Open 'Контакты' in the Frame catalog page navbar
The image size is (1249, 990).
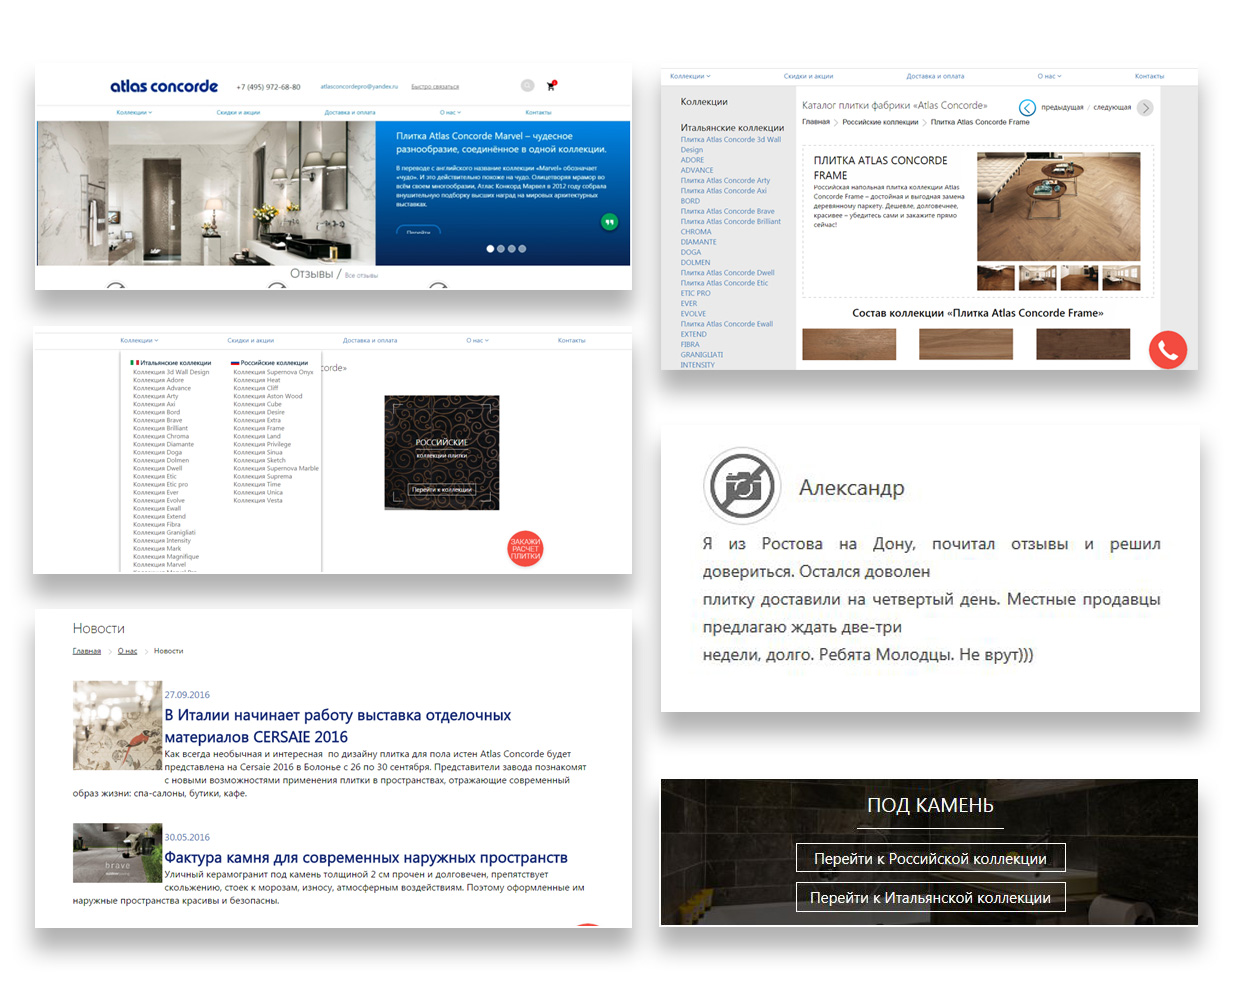click(1149, 76)
